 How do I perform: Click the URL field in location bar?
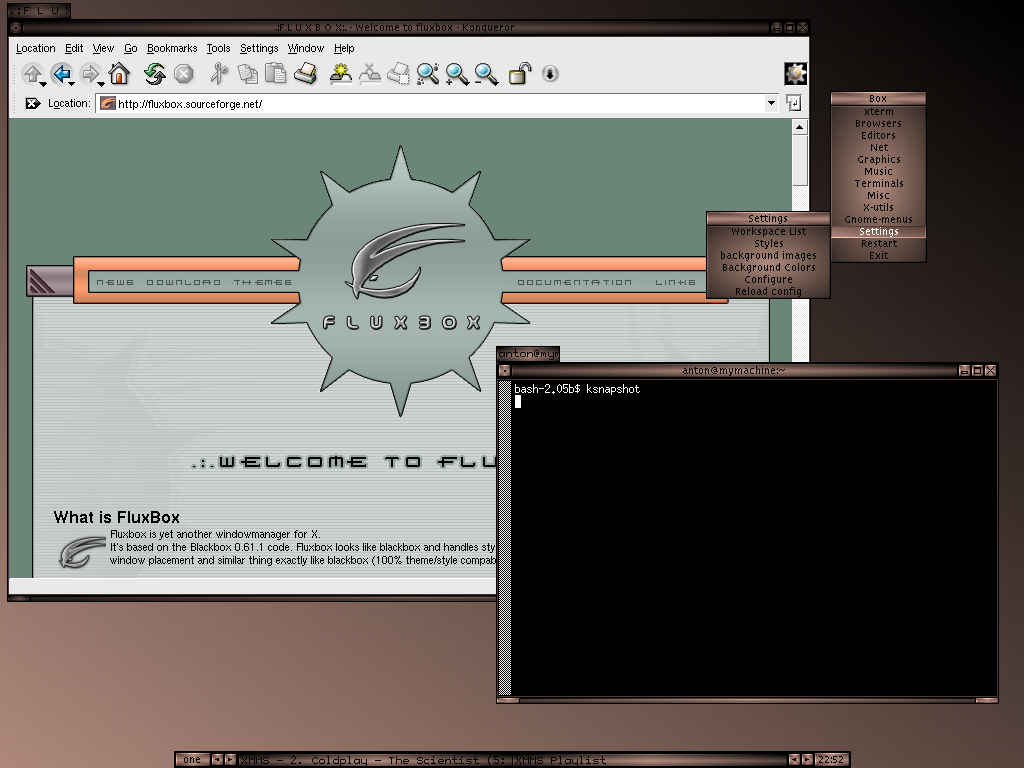point(438,104)
